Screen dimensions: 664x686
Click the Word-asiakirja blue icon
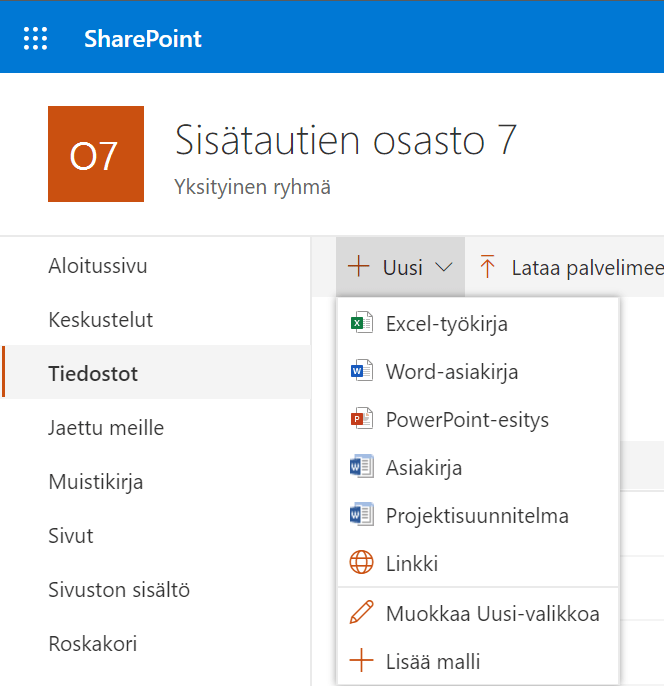click(x=360, y=372)
